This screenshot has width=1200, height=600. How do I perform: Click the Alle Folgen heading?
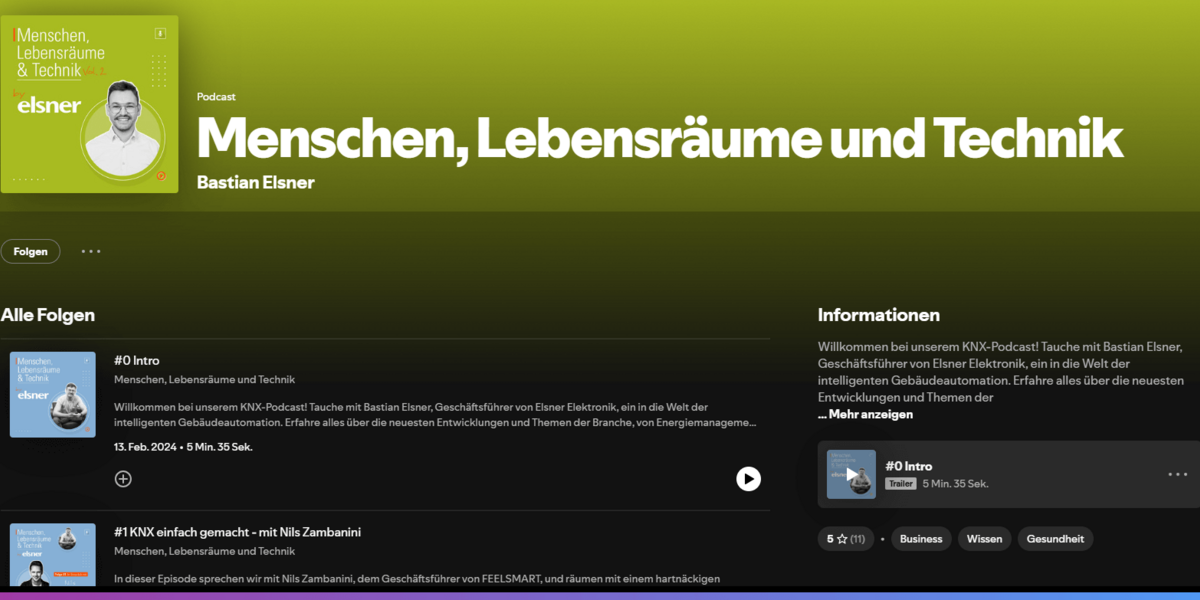[48, 315]
